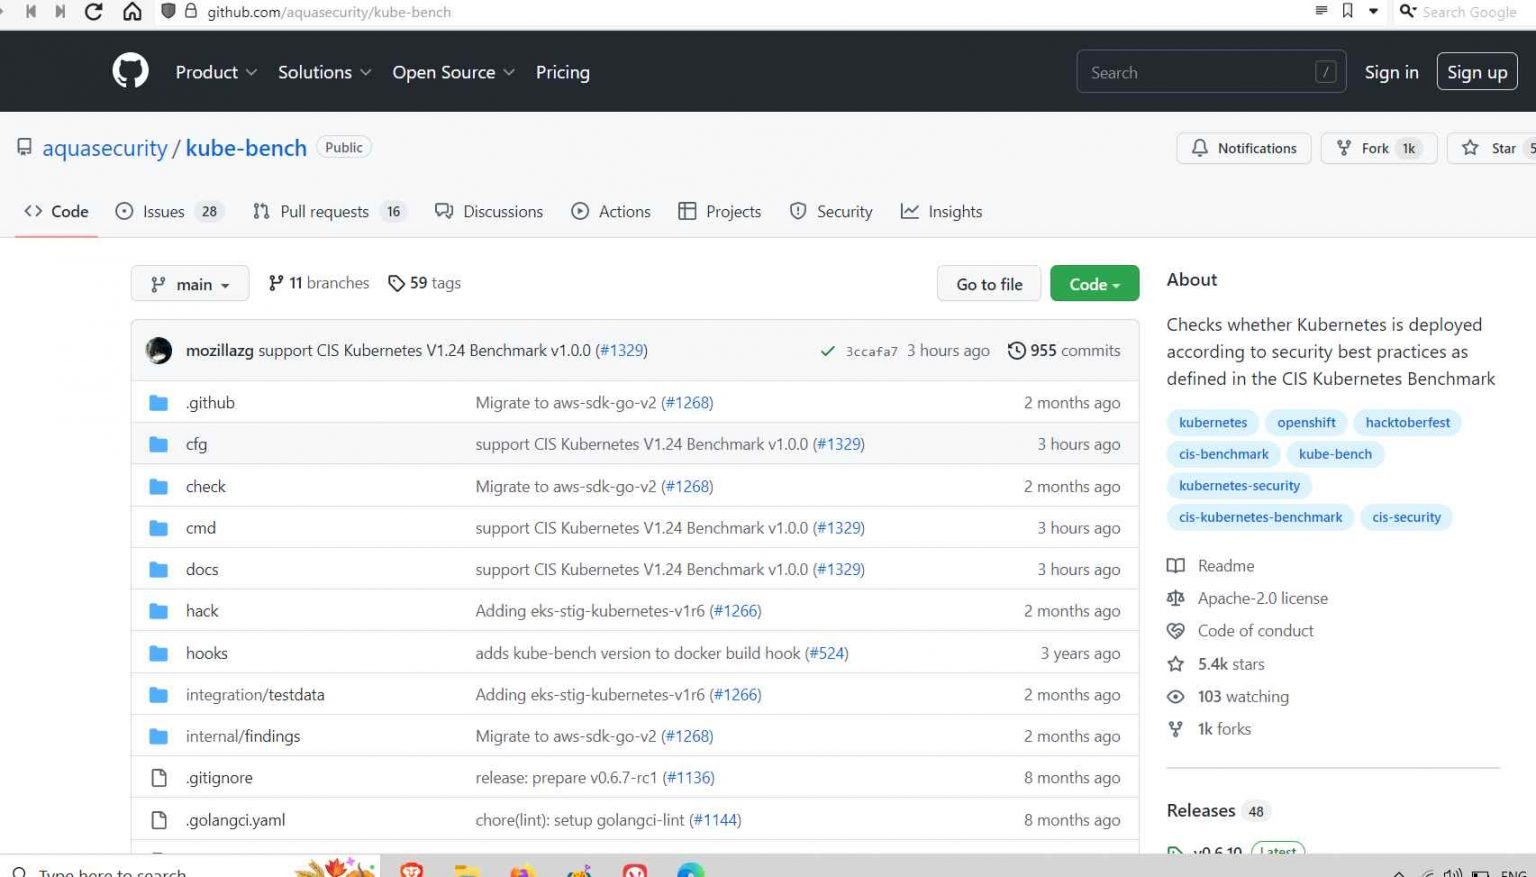Launch Microsoft Edge from the taskbar
Screen dimensions: 1536x877
pos(691,869)
